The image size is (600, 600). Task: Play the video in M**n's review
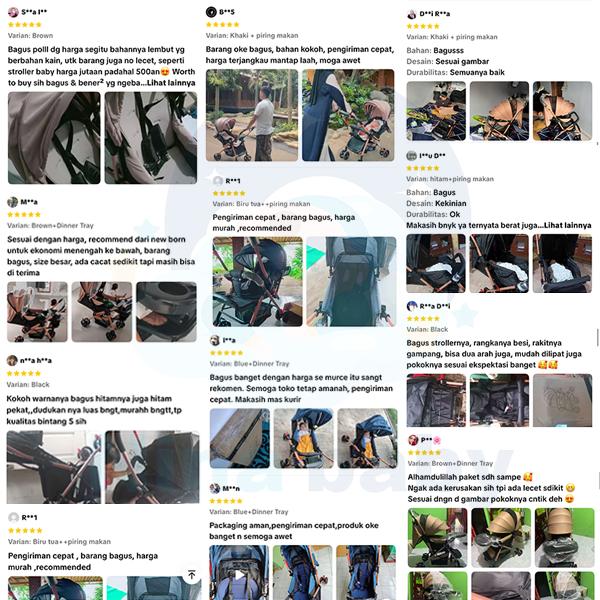click(239, 573)
